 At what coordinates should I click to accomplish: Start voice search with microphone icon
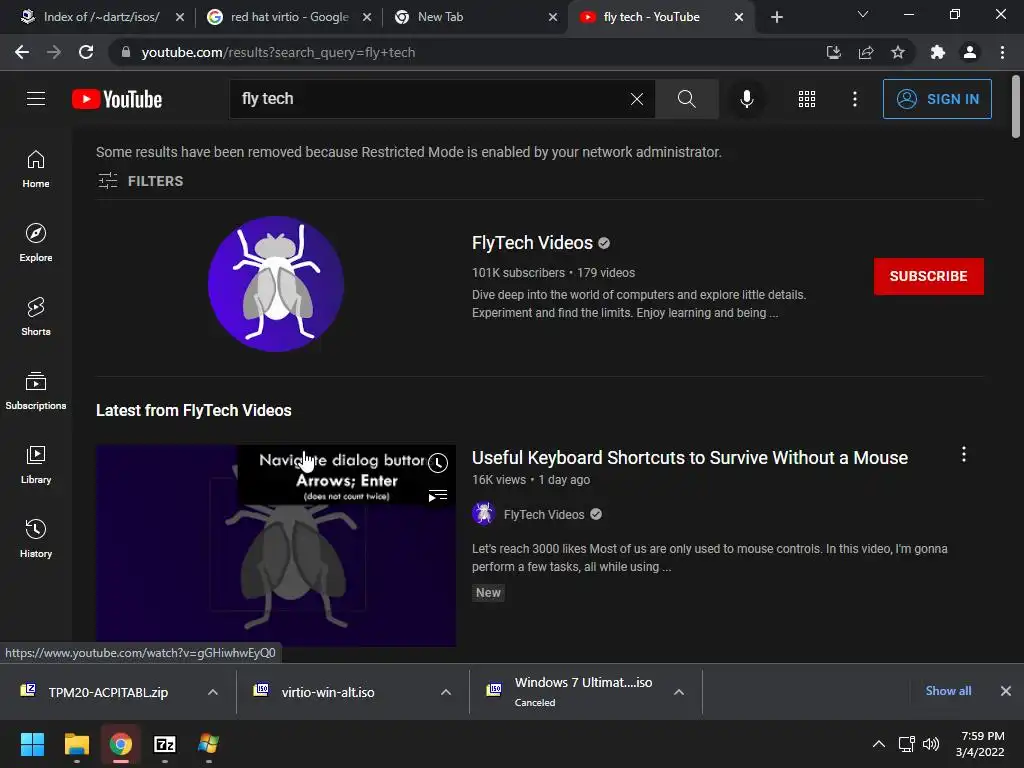746,99
